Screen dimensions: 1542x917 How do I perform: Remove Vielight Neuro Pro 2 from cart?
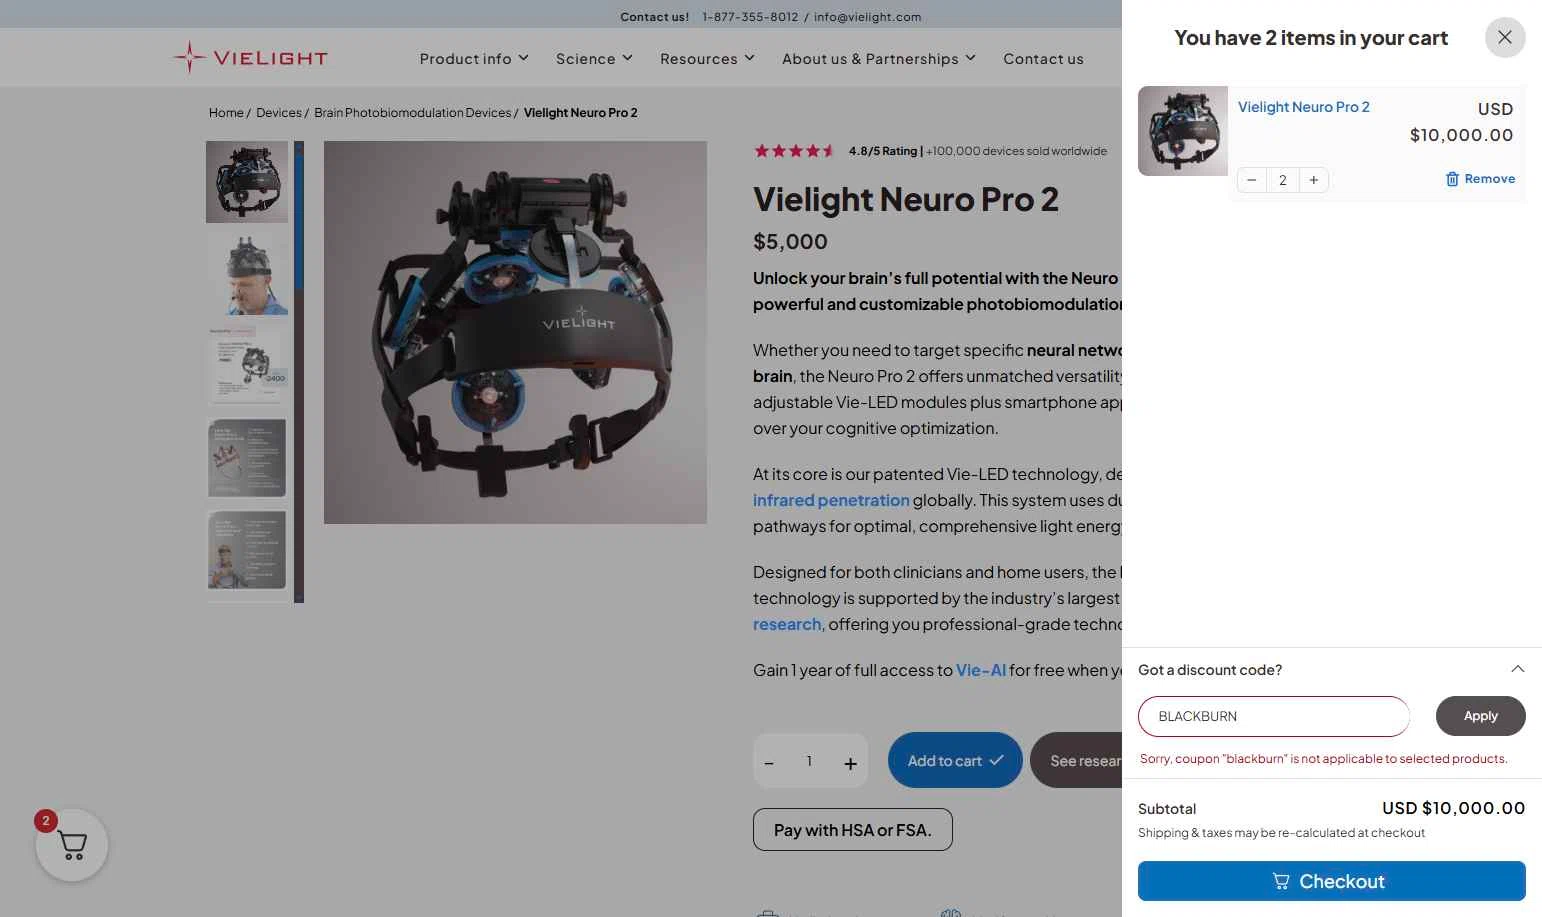[1480, 179]
